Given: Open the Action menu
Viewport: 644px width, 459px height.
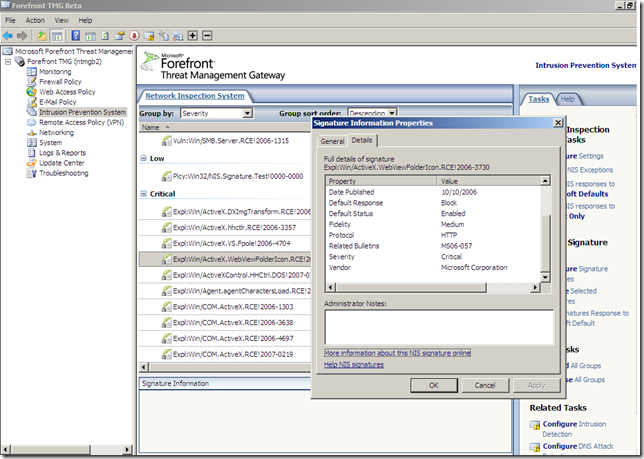Looking at the screenshot, I should click(x=35, y=20).
